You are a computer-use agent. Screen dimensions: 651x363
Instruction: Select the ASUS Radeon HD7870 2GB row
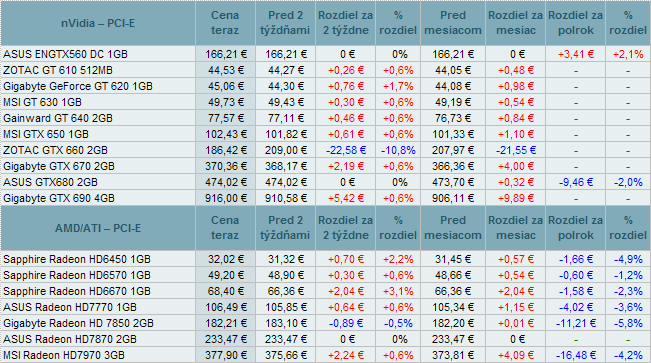(x=326, y=339)
